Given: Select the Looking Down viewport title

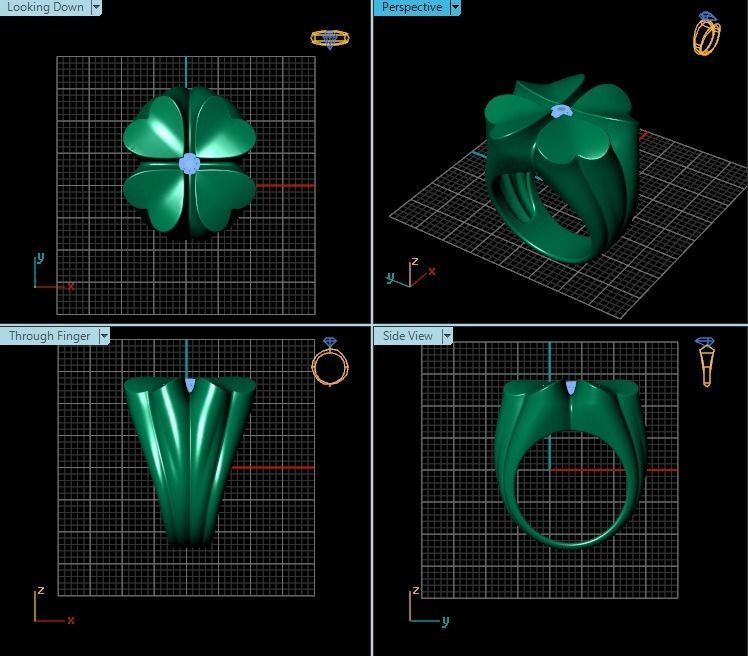Looking at the screenshot, I should [45, 7].
